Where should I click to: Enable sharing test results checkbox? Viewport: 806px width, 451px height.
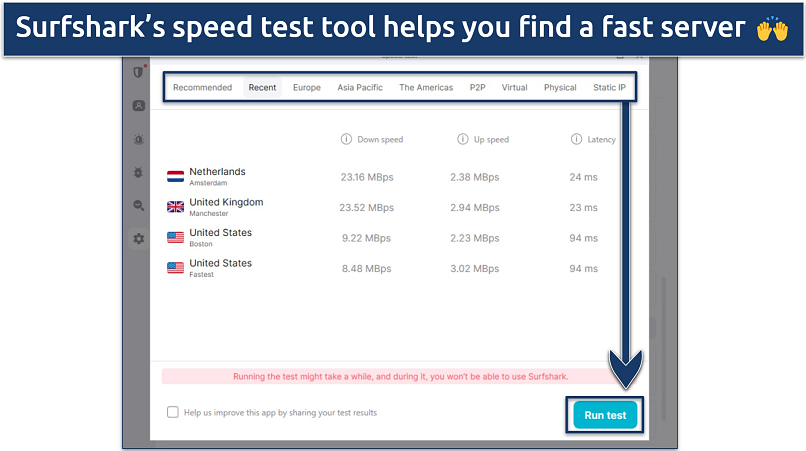pos(173,412)
